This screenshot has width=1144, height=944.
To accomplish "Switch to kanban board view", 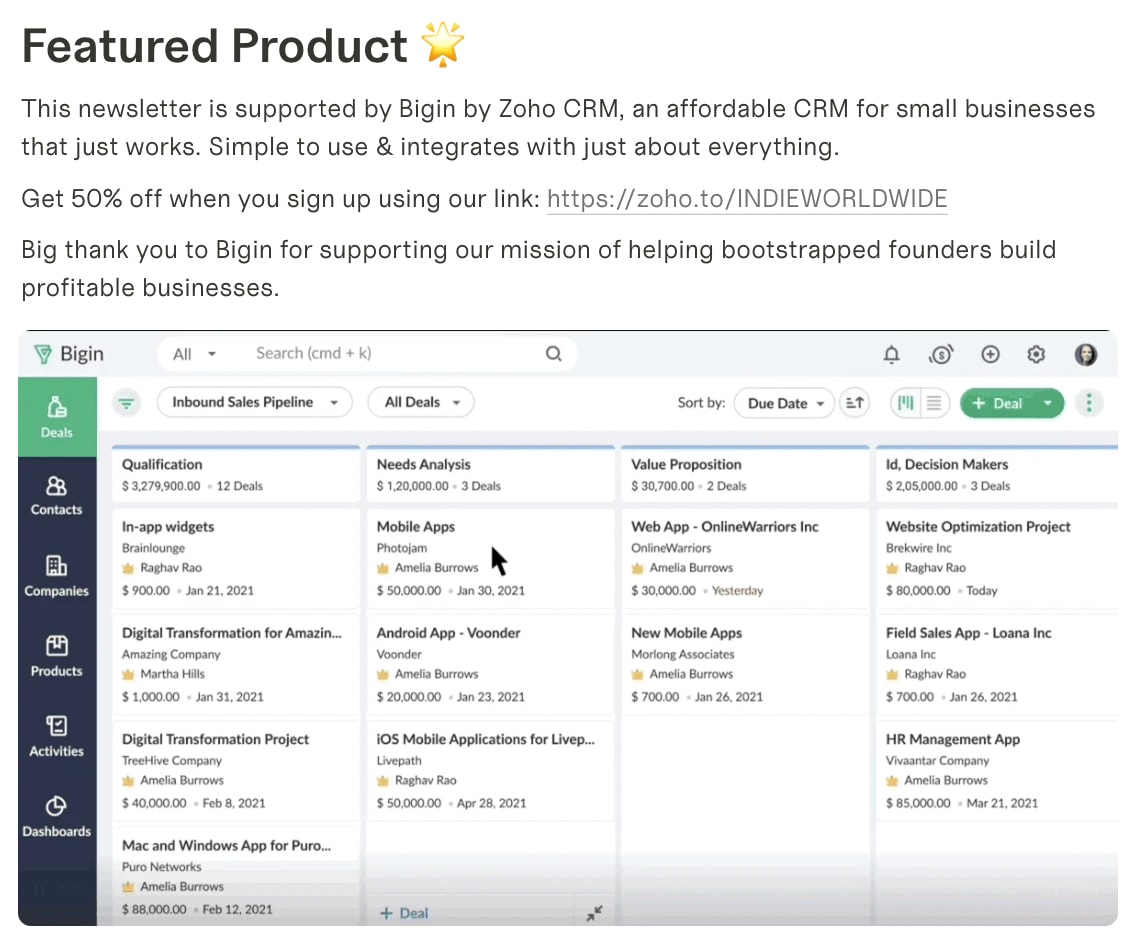I will (906, 403).
